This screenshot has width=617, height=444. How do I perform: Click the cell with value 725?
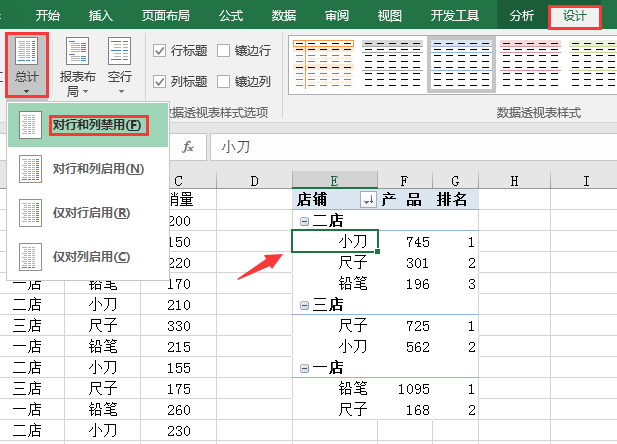[x=405, y=326]
